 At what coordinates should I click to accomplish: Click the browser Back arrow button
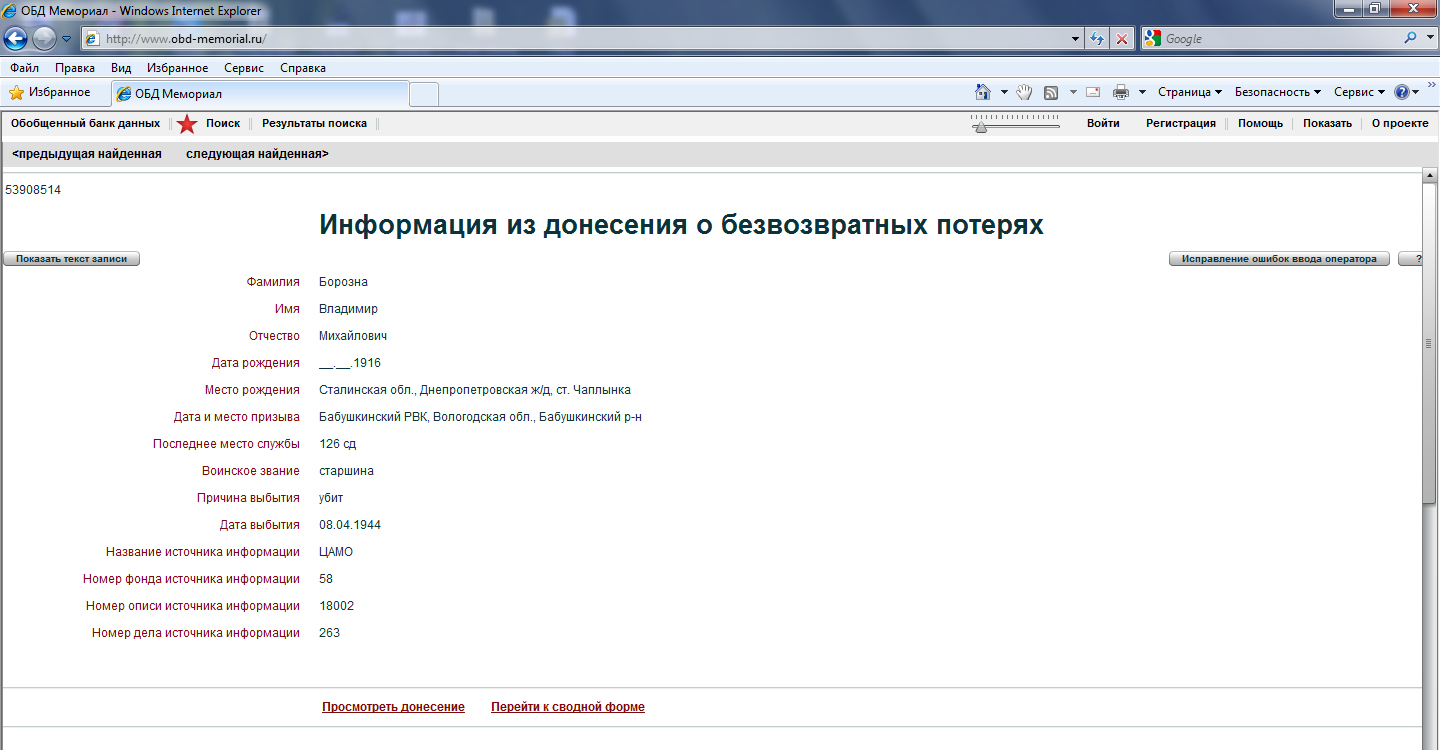coord(16,39)
